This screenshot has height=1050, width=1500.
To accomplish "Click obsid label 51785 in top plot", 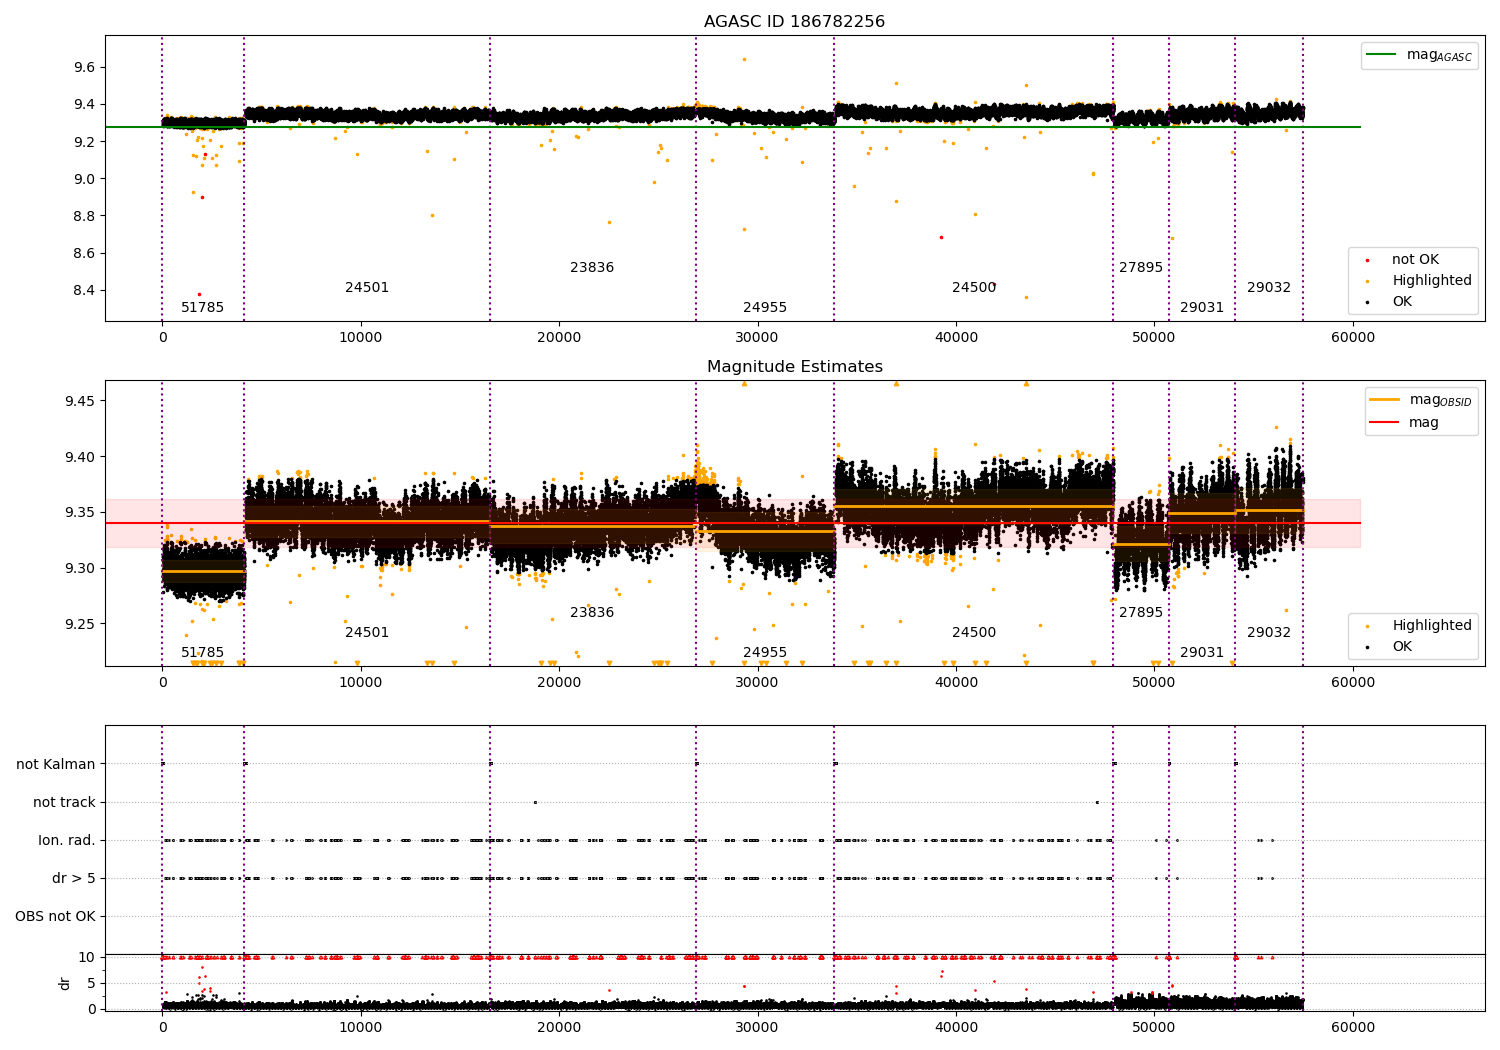I will point(203,308).
